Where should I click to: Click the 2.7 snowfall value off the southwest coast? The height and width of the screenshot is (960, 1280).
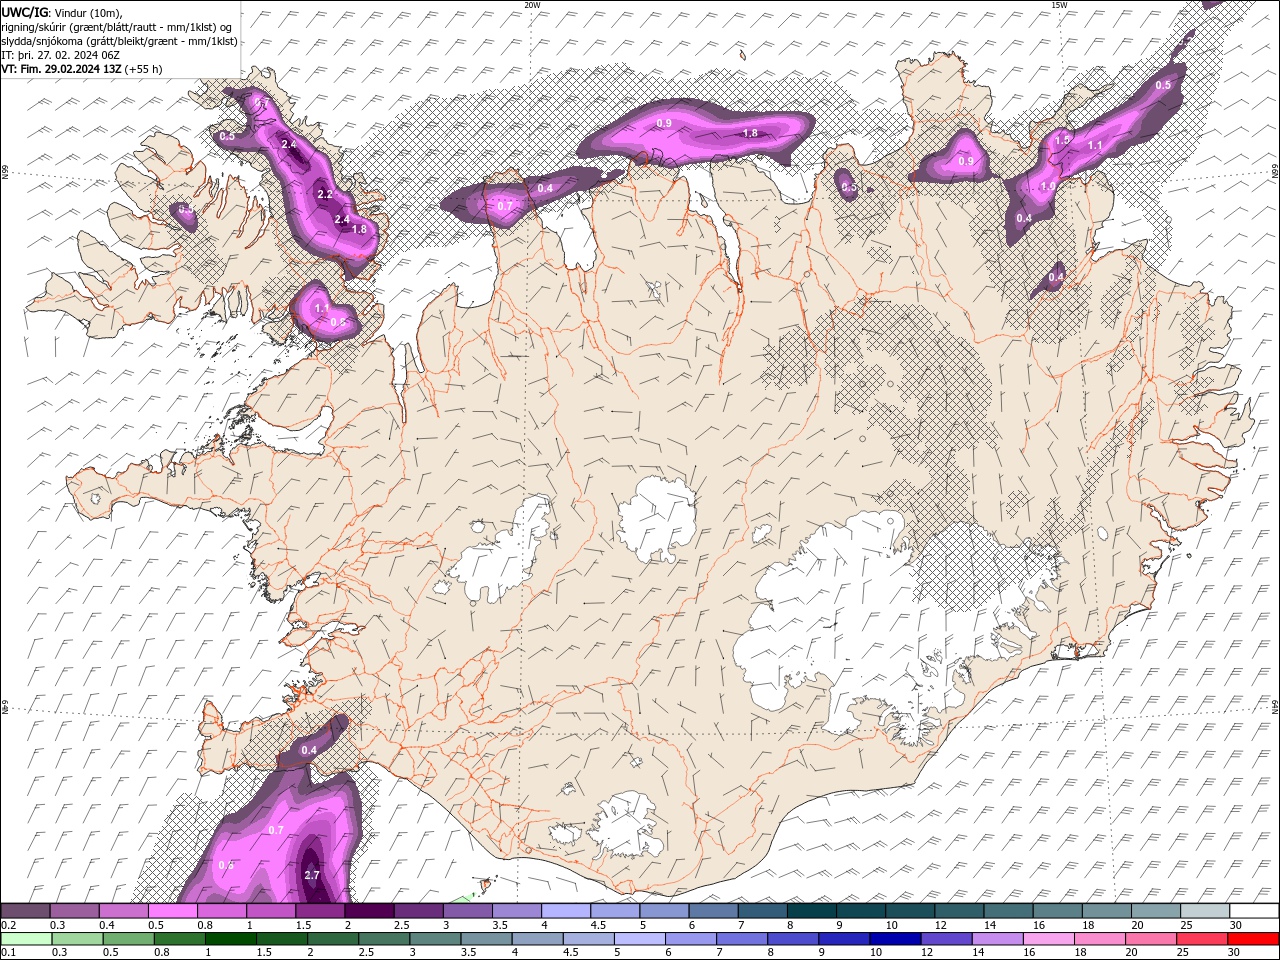(311, 875)
